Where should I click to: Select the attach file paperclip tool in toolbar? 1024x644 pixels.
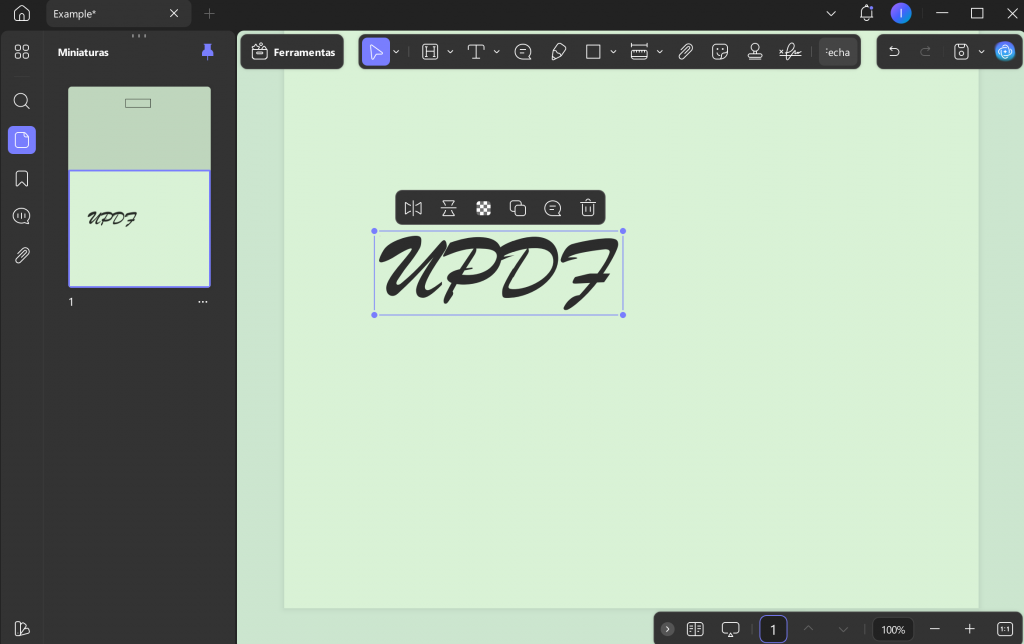(x=685, y=52)
